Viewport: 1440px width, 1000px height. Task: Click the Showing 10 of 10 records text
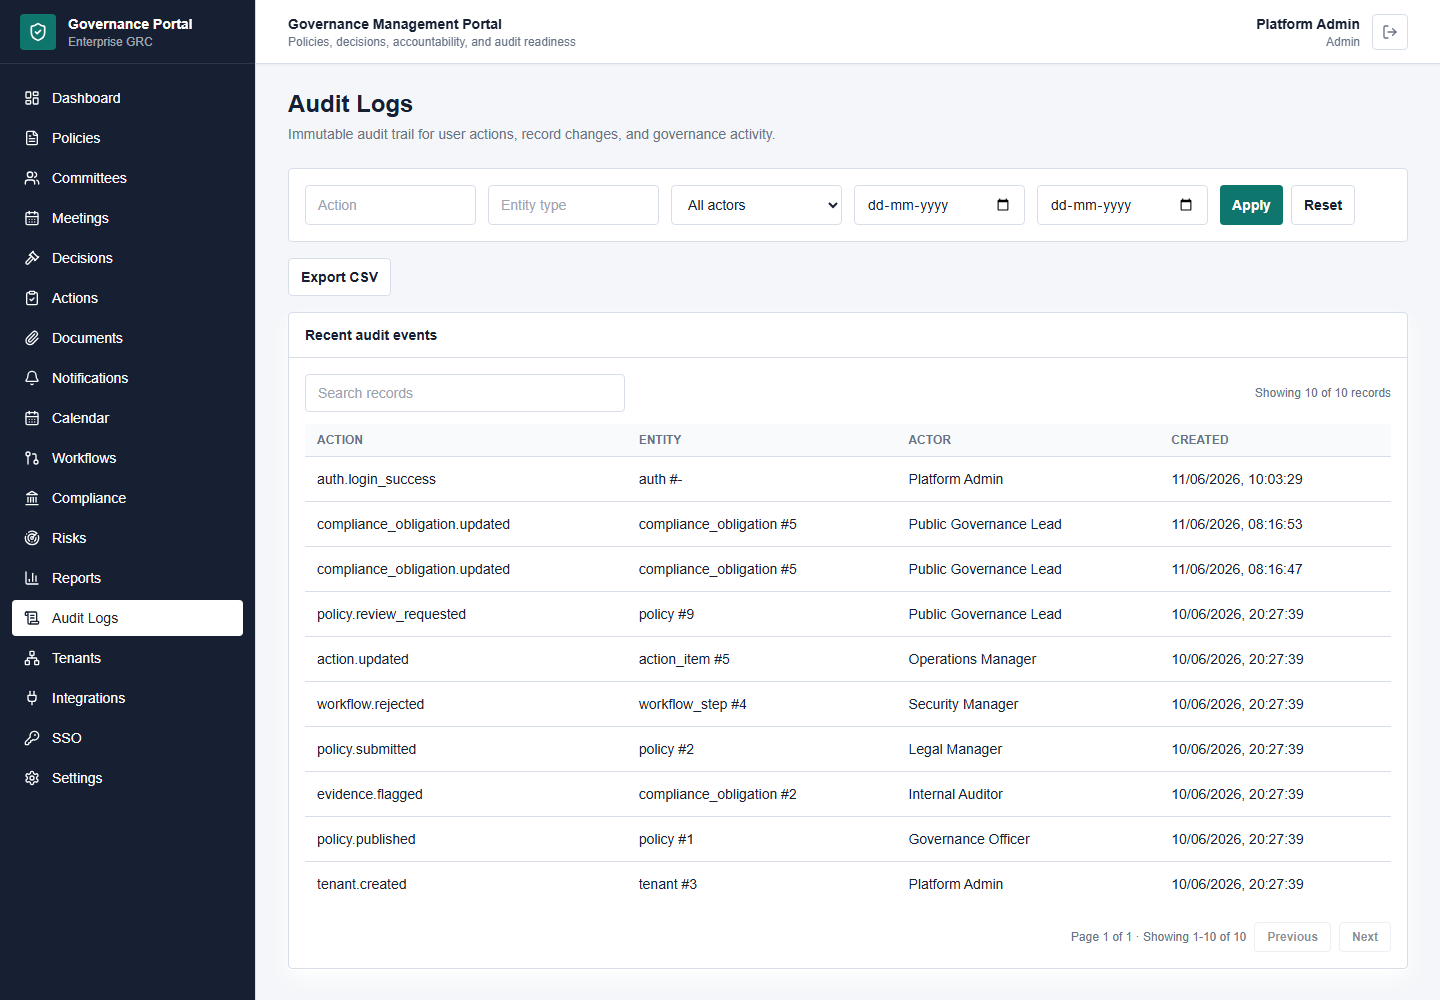[1322, 393]
